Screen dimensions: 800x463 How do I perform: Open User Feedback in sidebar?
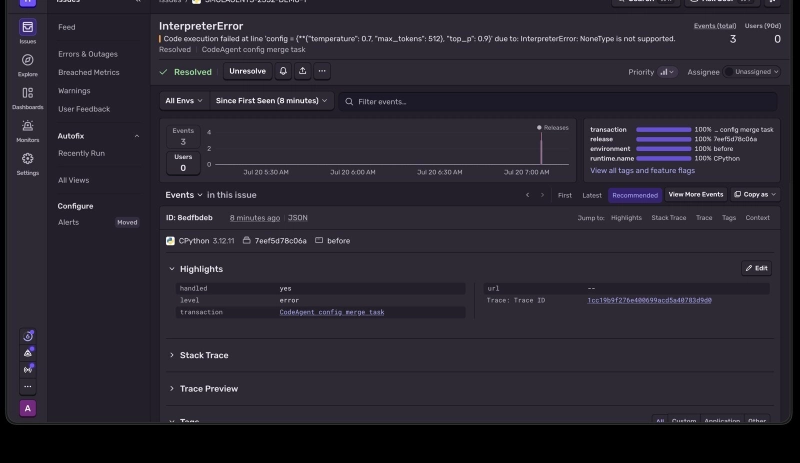pos(84,109)
